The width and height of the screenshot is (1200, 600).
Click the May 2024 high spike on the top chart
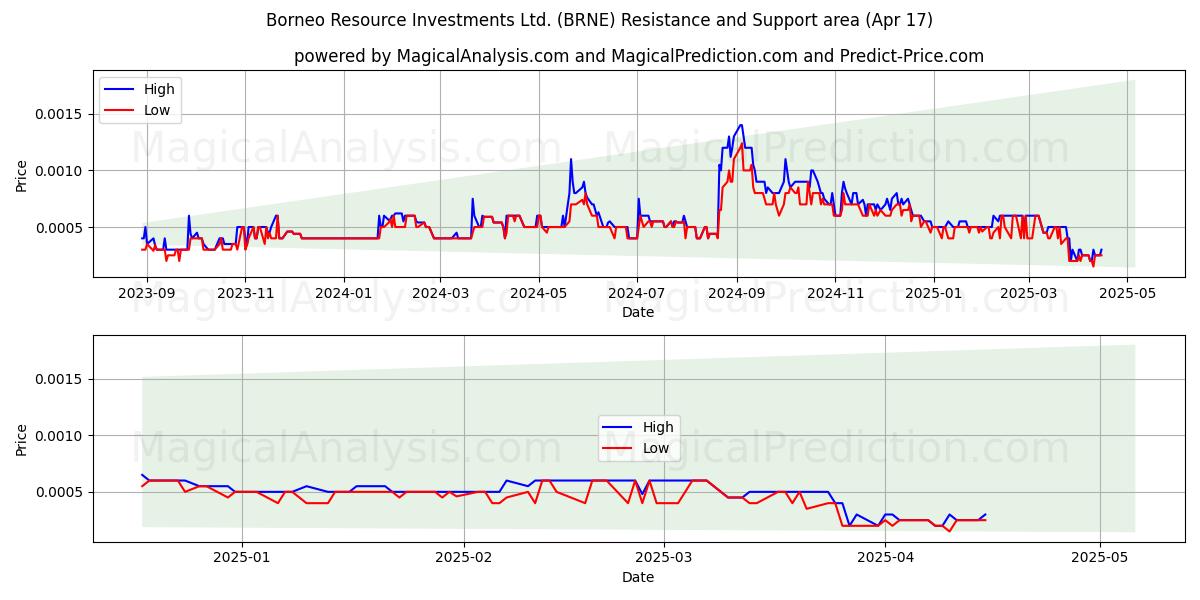[x=571, y=159]
